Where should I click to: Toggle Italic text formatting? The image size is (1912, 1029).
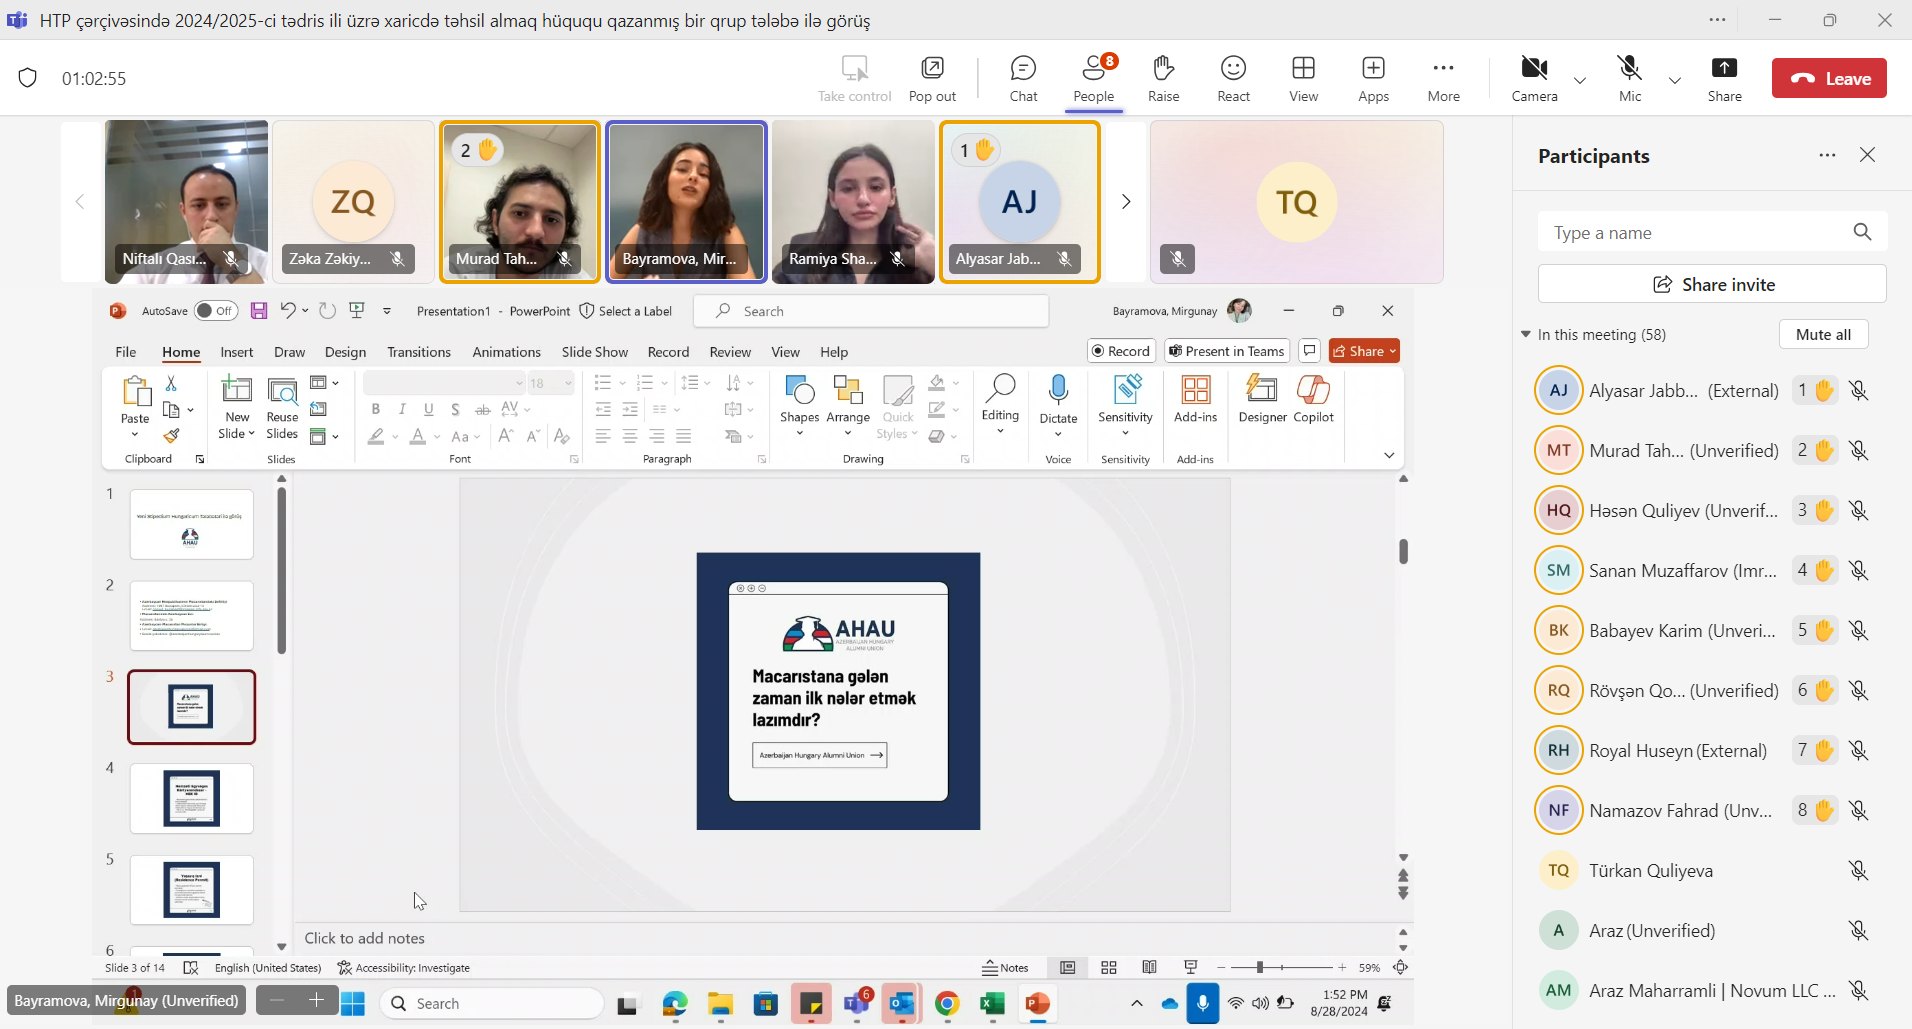point(402,409)
